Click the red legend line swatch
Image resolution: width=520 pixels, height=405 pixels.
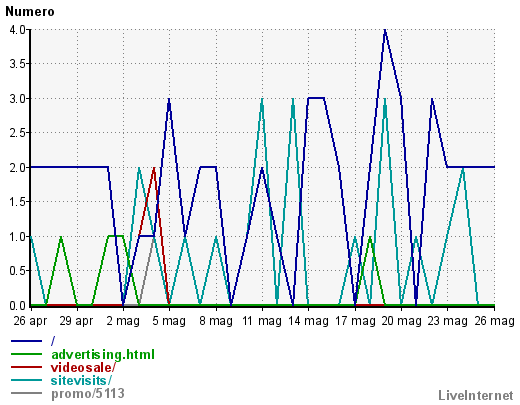pyautogui.click(x=27, y=367)
